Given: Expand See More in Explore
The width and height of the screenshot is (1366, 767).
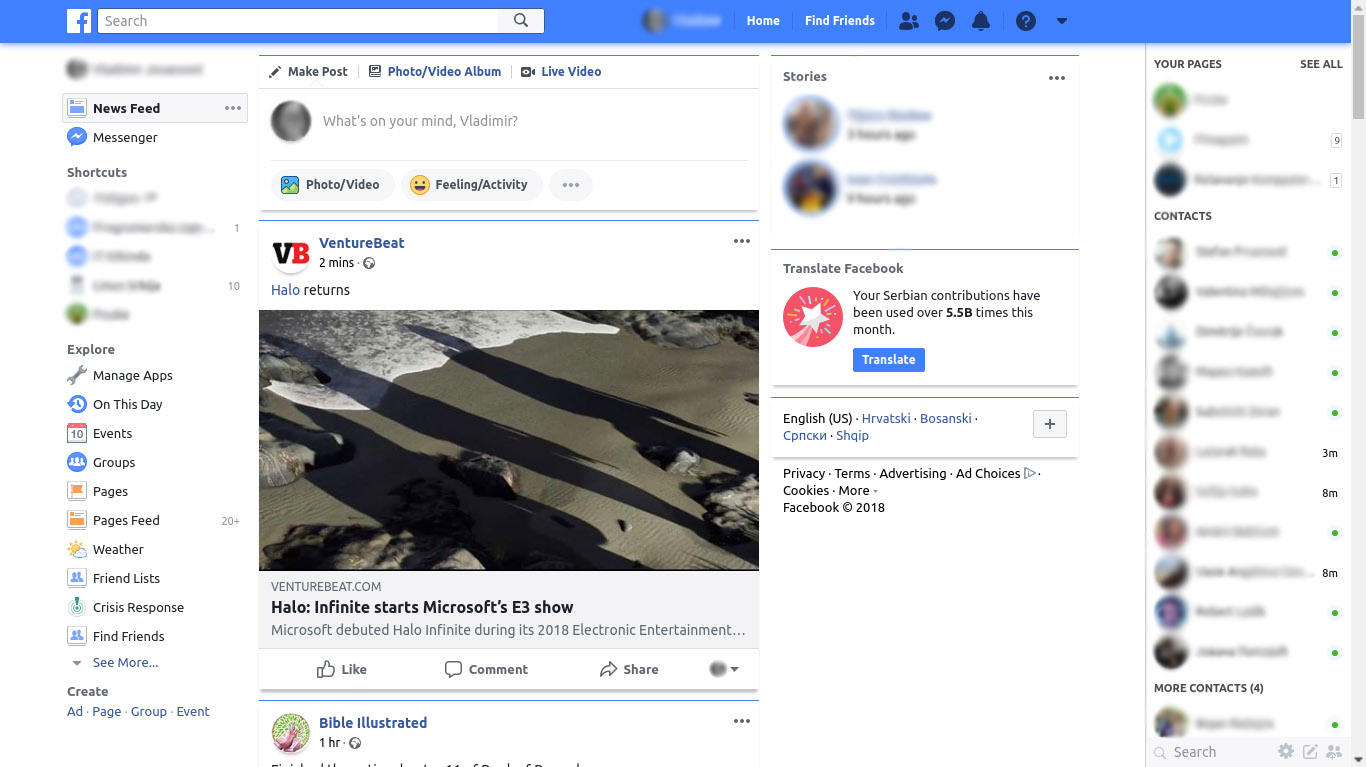Looking at the screenshot, I should (125, 662).
